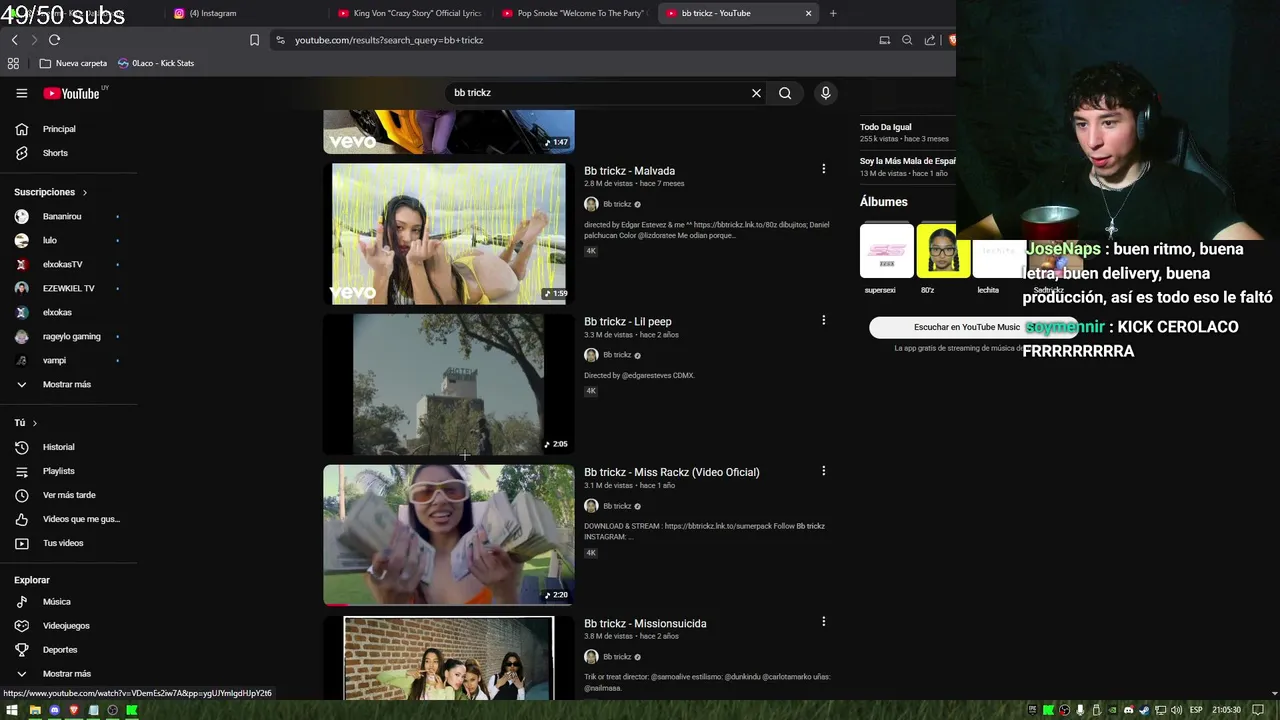Viewport: 1280px width, 720px height.
Task: Clear the search box with the X
Action: point(756,93)
